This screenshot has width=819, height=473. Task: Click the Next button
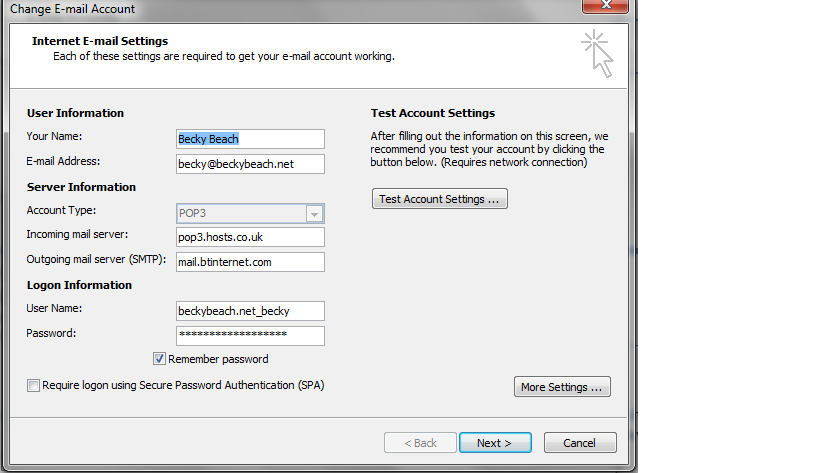(495, 443)
